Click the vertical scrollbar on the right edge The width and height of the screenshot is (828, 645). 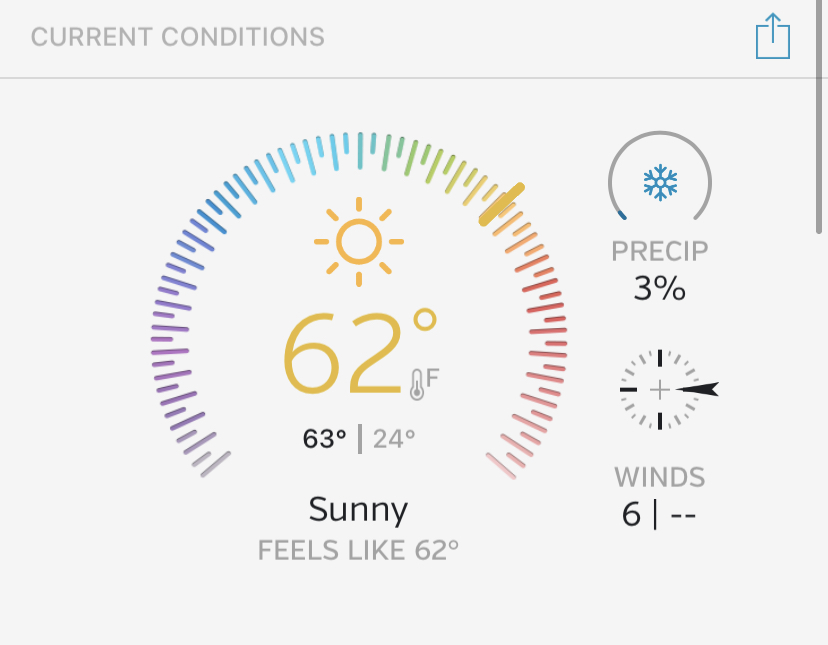[x=818, y=116]
